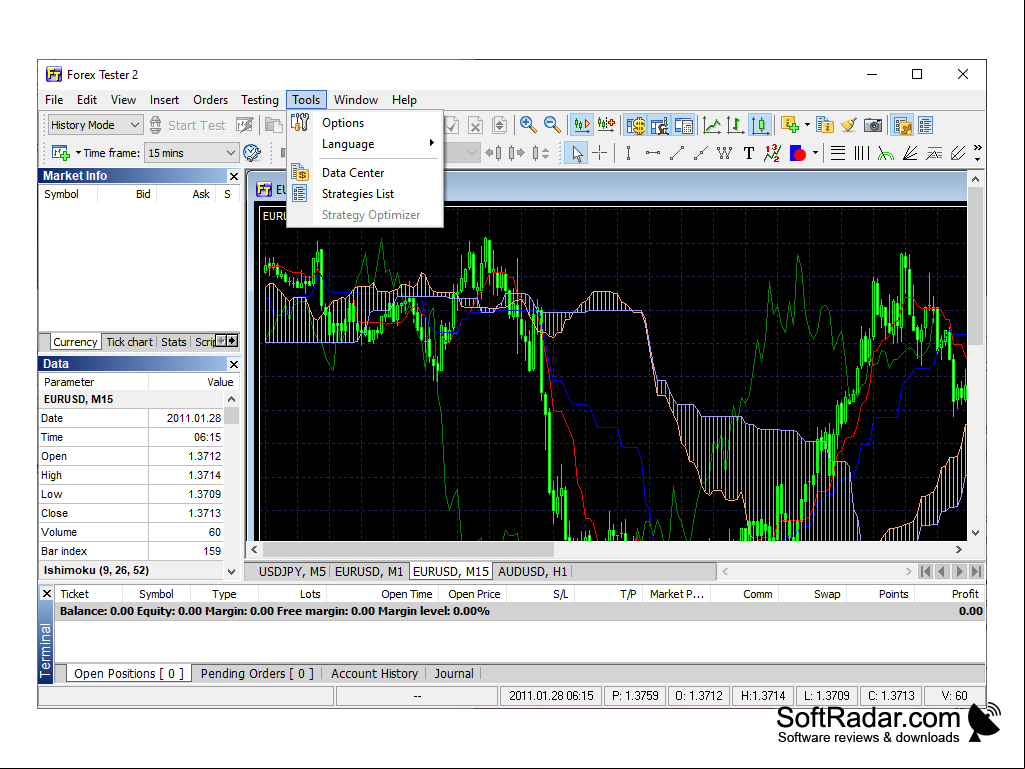Open the Account History tab

pyautogui.click(x=374, y=674)
